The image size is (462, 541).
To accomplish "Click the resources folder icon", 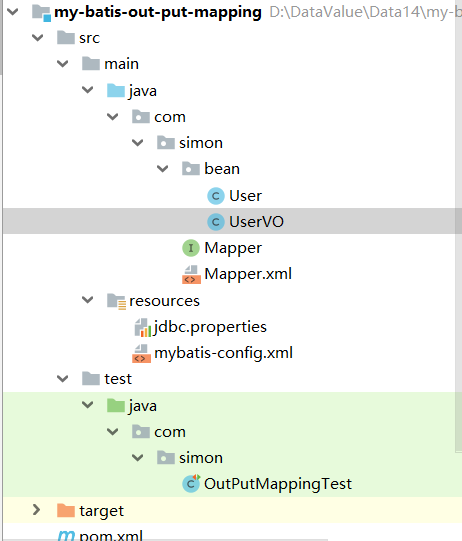I will [116, 301].
